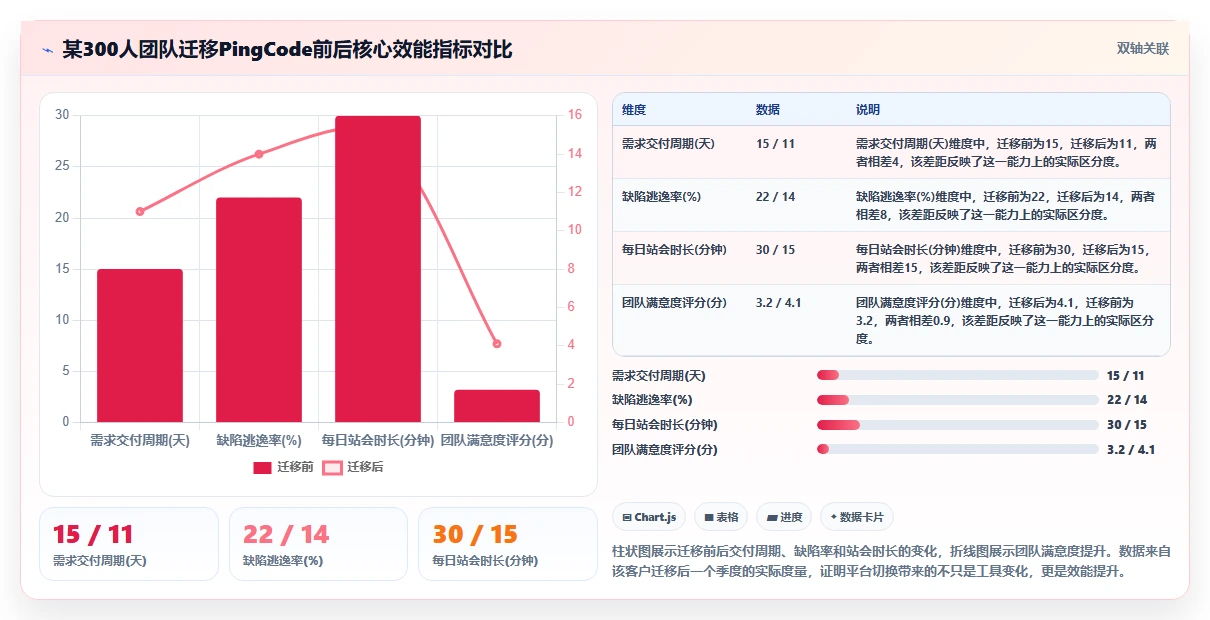Toggle the 迁移后 legend item
This screenshot has width=1210, height=620.
tap(353, 467)
